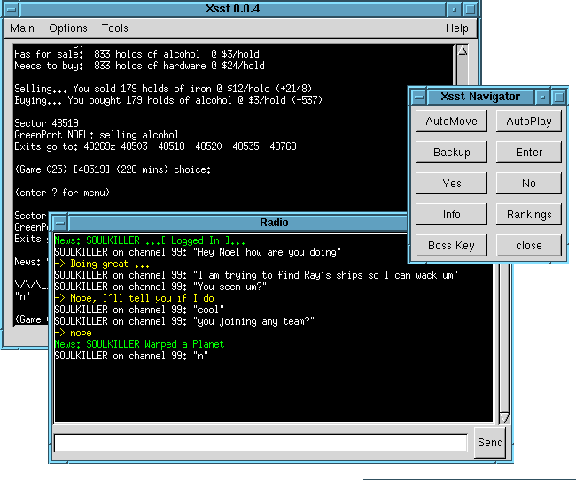576x480 pixels.
Task: Click the AutoMove button in Navigator
Action: pyautogui.click(x=451, y=121)
